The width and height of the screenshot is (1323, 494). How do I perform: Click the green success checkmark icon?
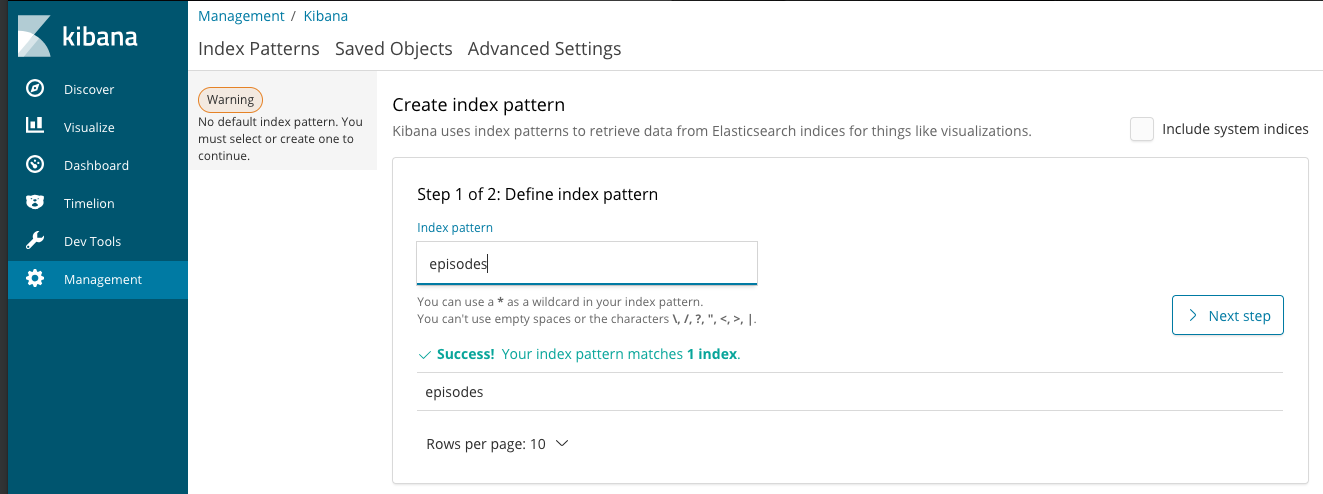(x=425, y=354)
